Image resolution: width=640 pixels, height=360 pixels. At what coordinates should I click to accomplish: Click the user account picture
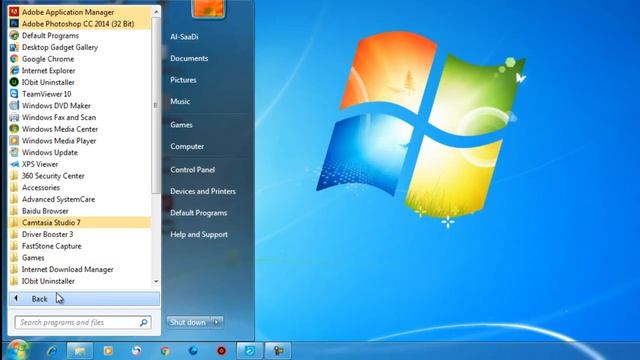tap(209, 8)
